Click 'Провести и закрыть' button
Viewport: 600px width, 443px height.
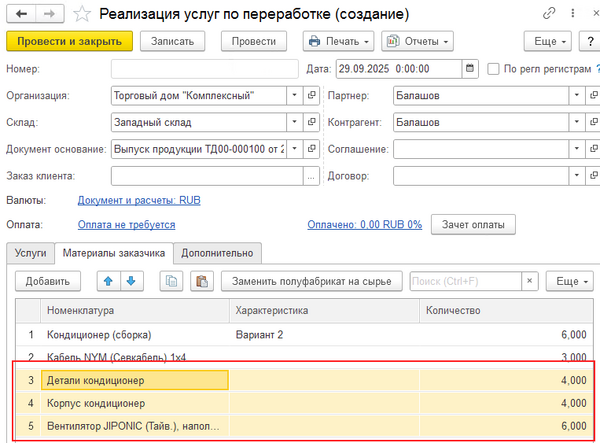click(x=69, y=41)
